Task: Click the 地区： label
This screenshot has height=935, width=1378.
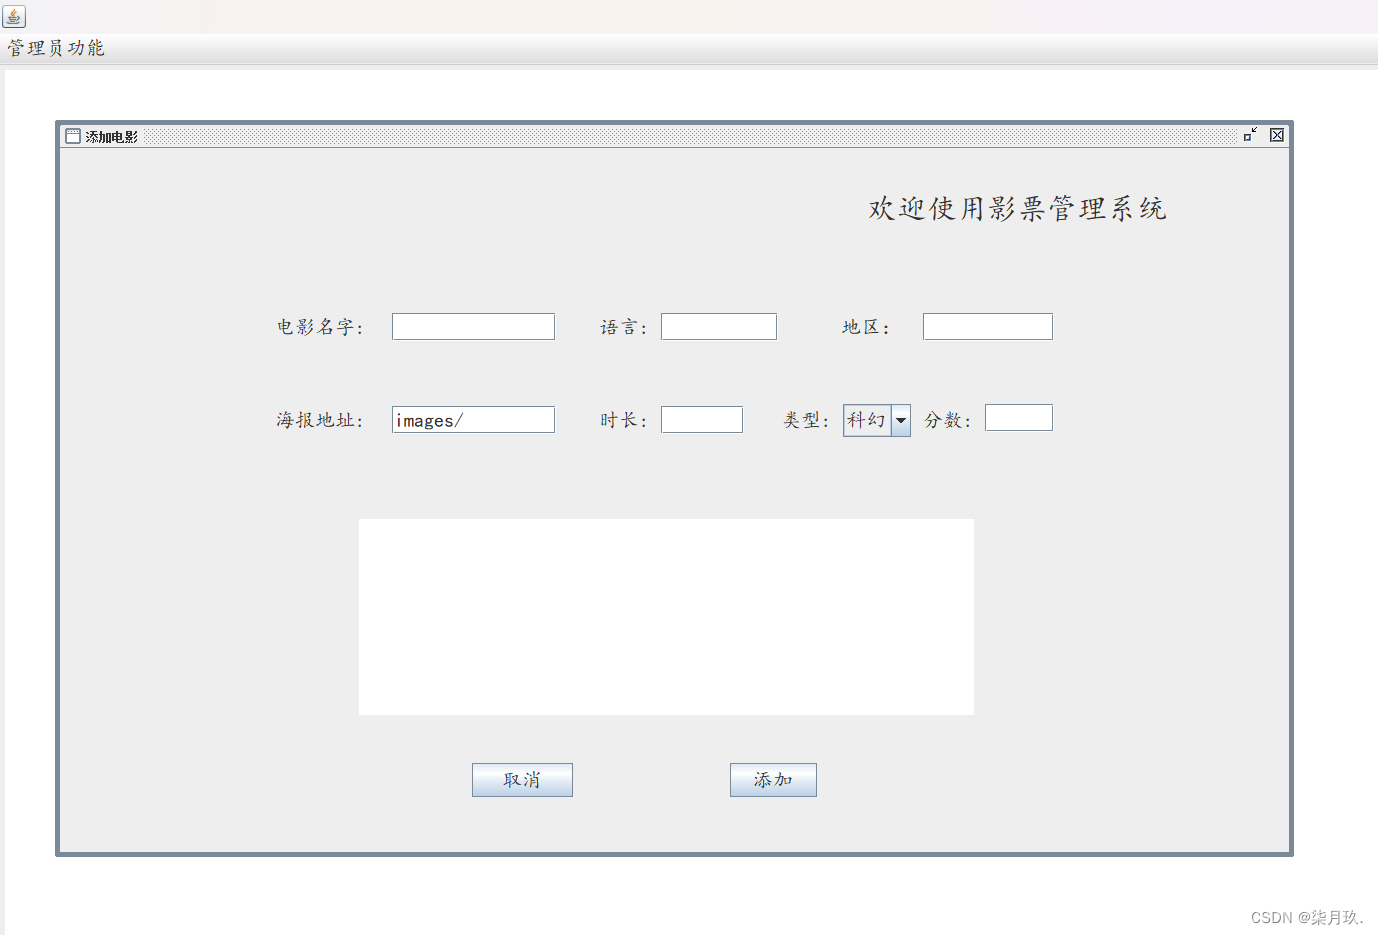Action: (866, 327)
